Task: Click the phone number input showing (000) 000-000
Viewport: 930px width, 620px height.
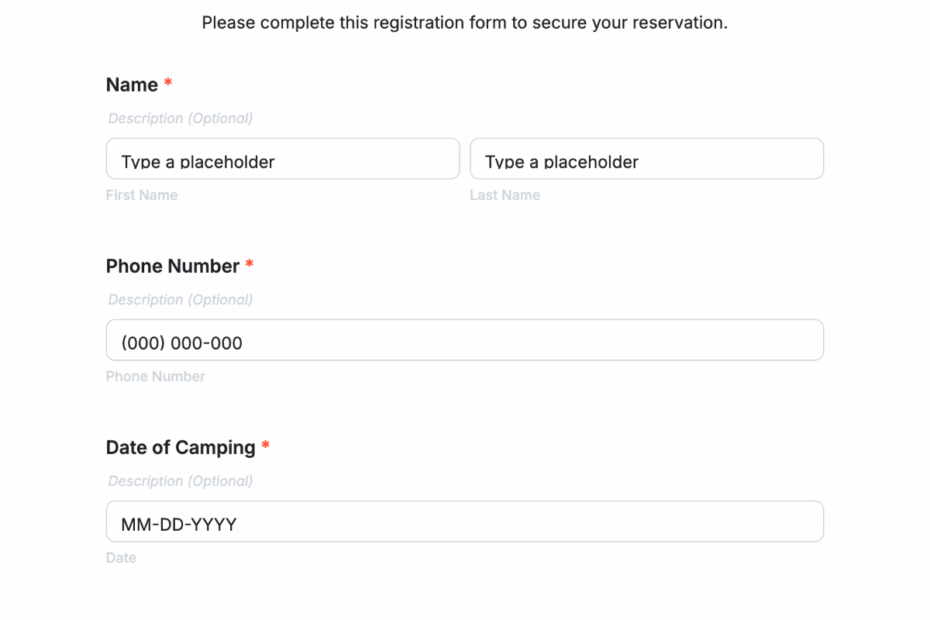Action: tap(464, 339)
